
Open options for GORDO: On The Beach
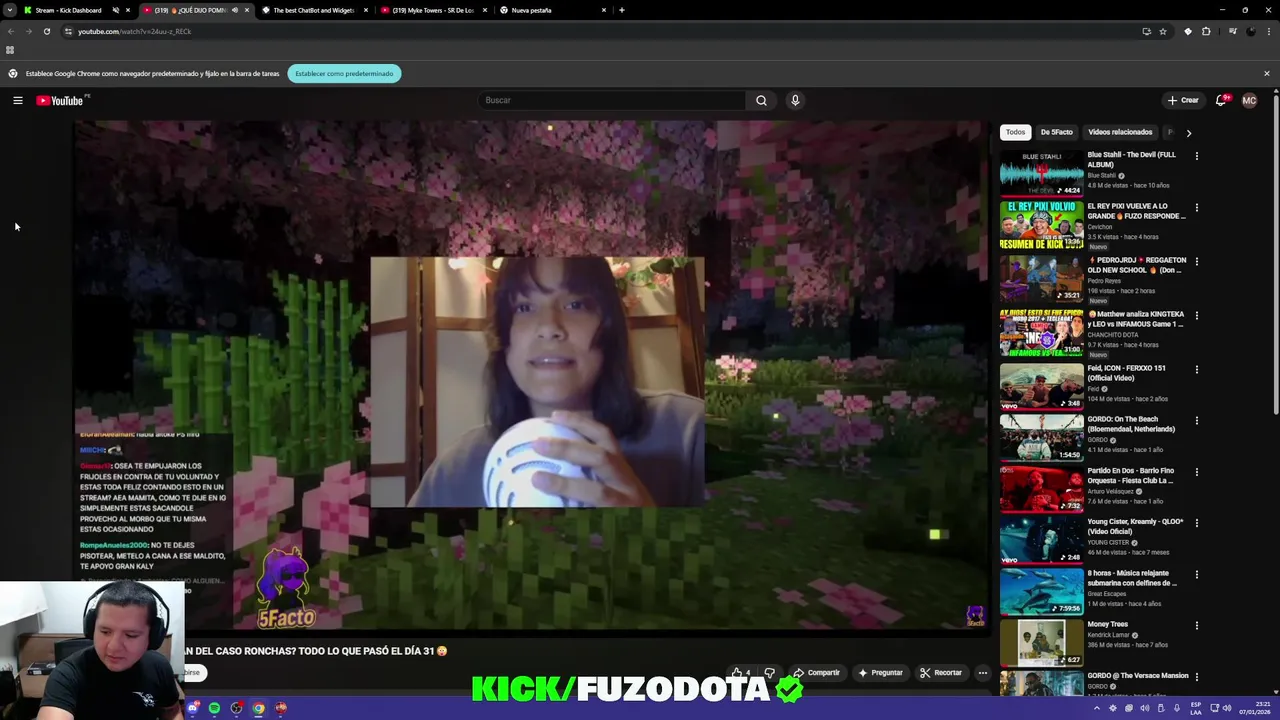point(1196,421)
